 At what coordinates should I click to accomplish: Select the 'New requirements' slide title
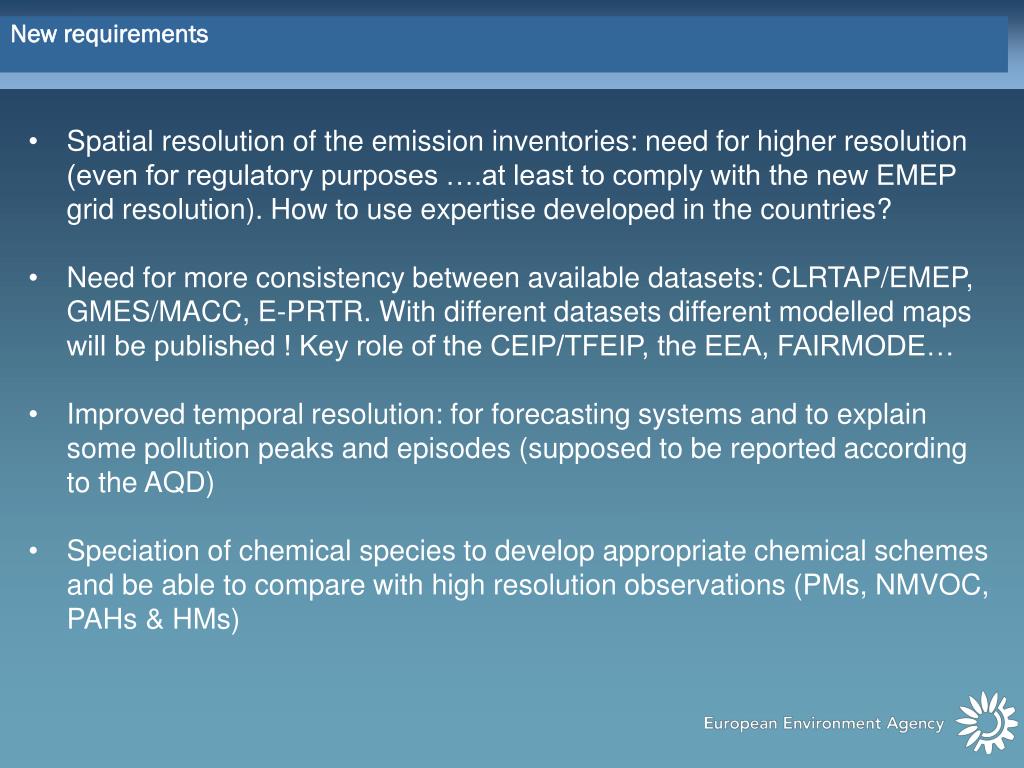click(109, 34)
